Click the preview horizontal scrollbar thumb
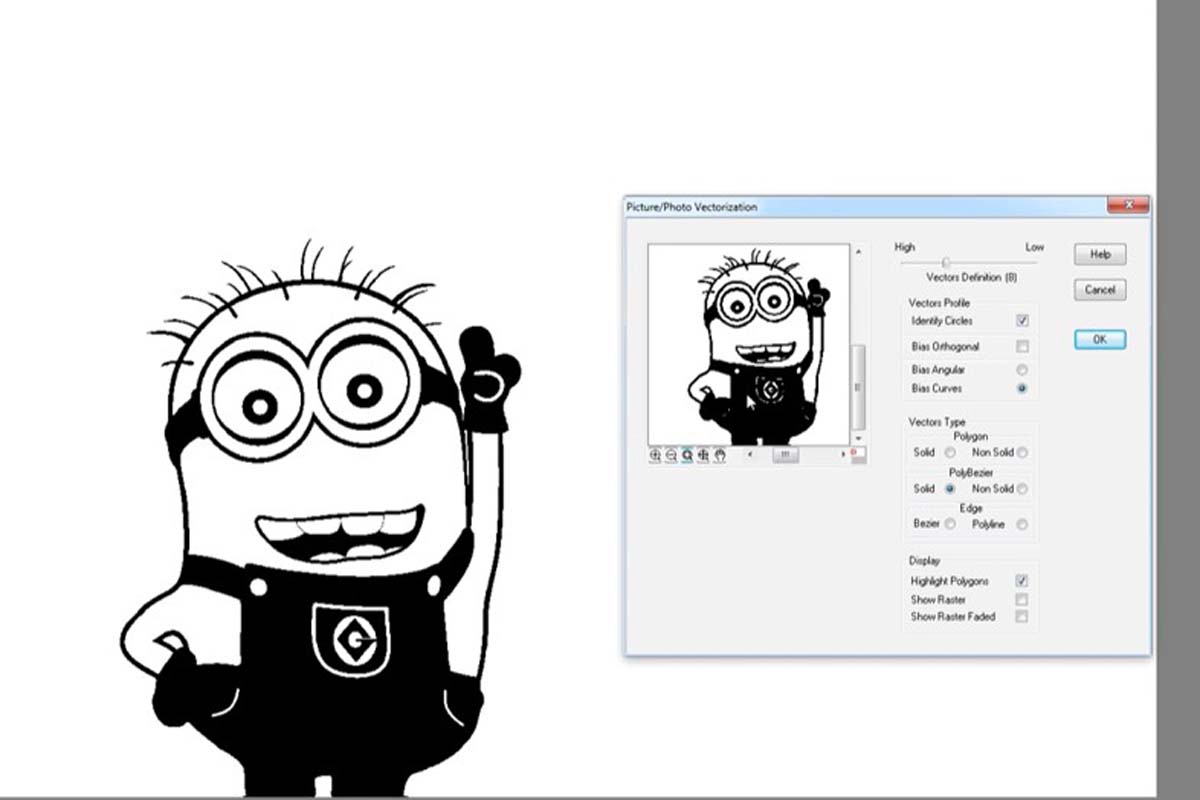This screenshot has height=800, width=1200. 785,455
